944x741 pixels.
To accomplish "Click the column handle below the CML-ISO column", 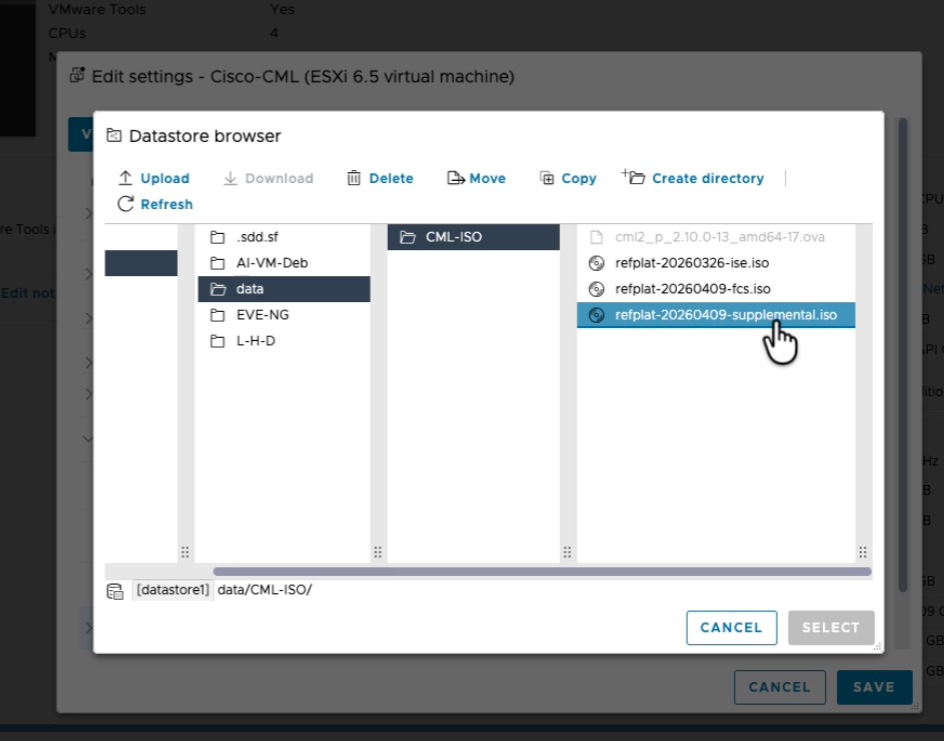I will click(567, 552).
